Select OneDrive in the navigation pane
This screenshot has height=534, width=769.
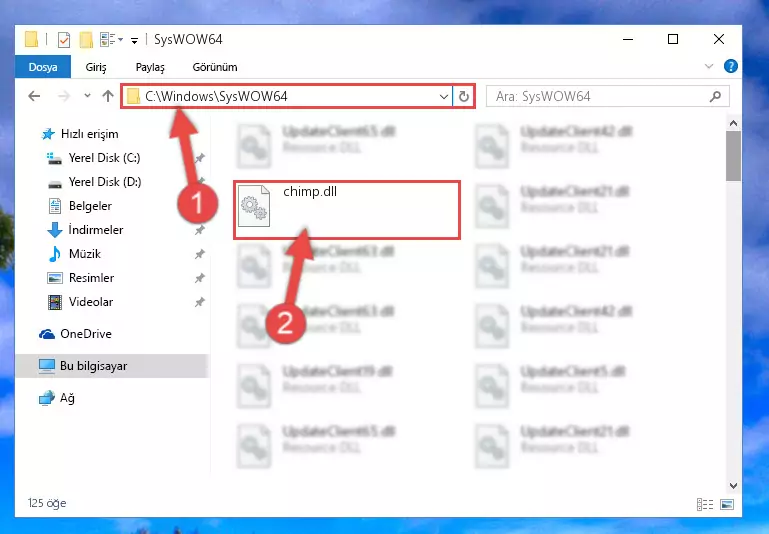click(86, 333)
